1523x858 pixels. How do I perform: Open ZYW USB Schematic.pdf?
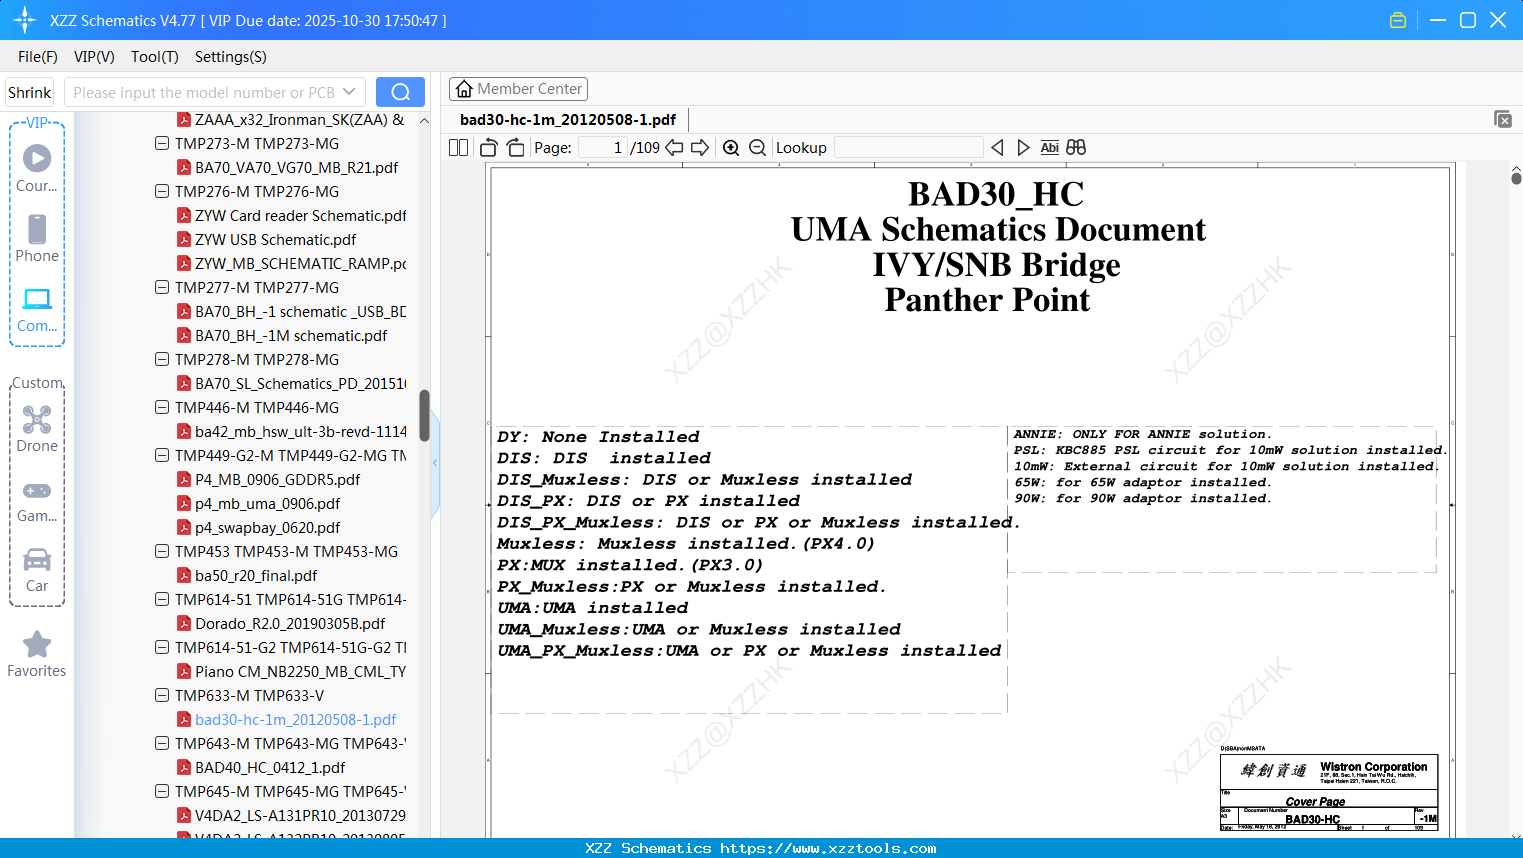click(276, 240)
